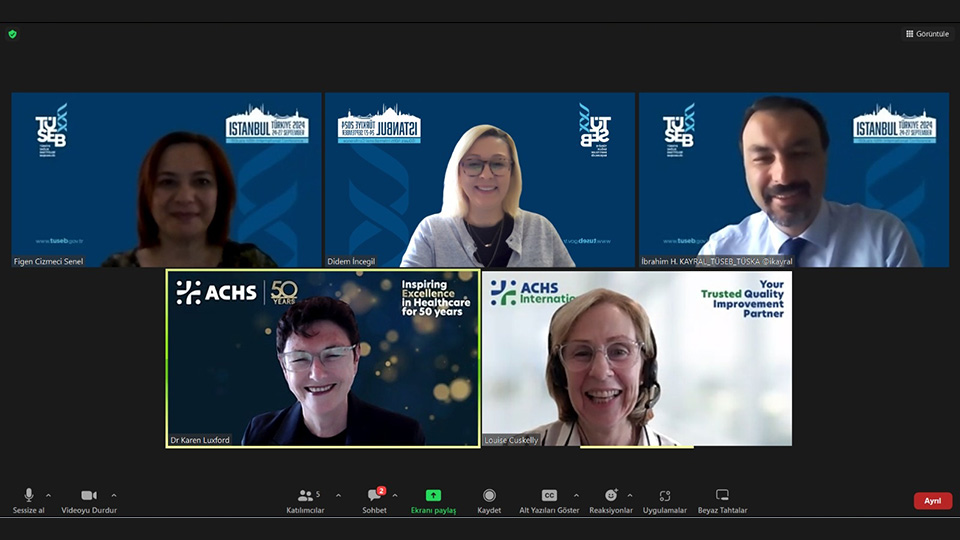Select the Dr Karen Luxford video tile

[x=323, y=358]
